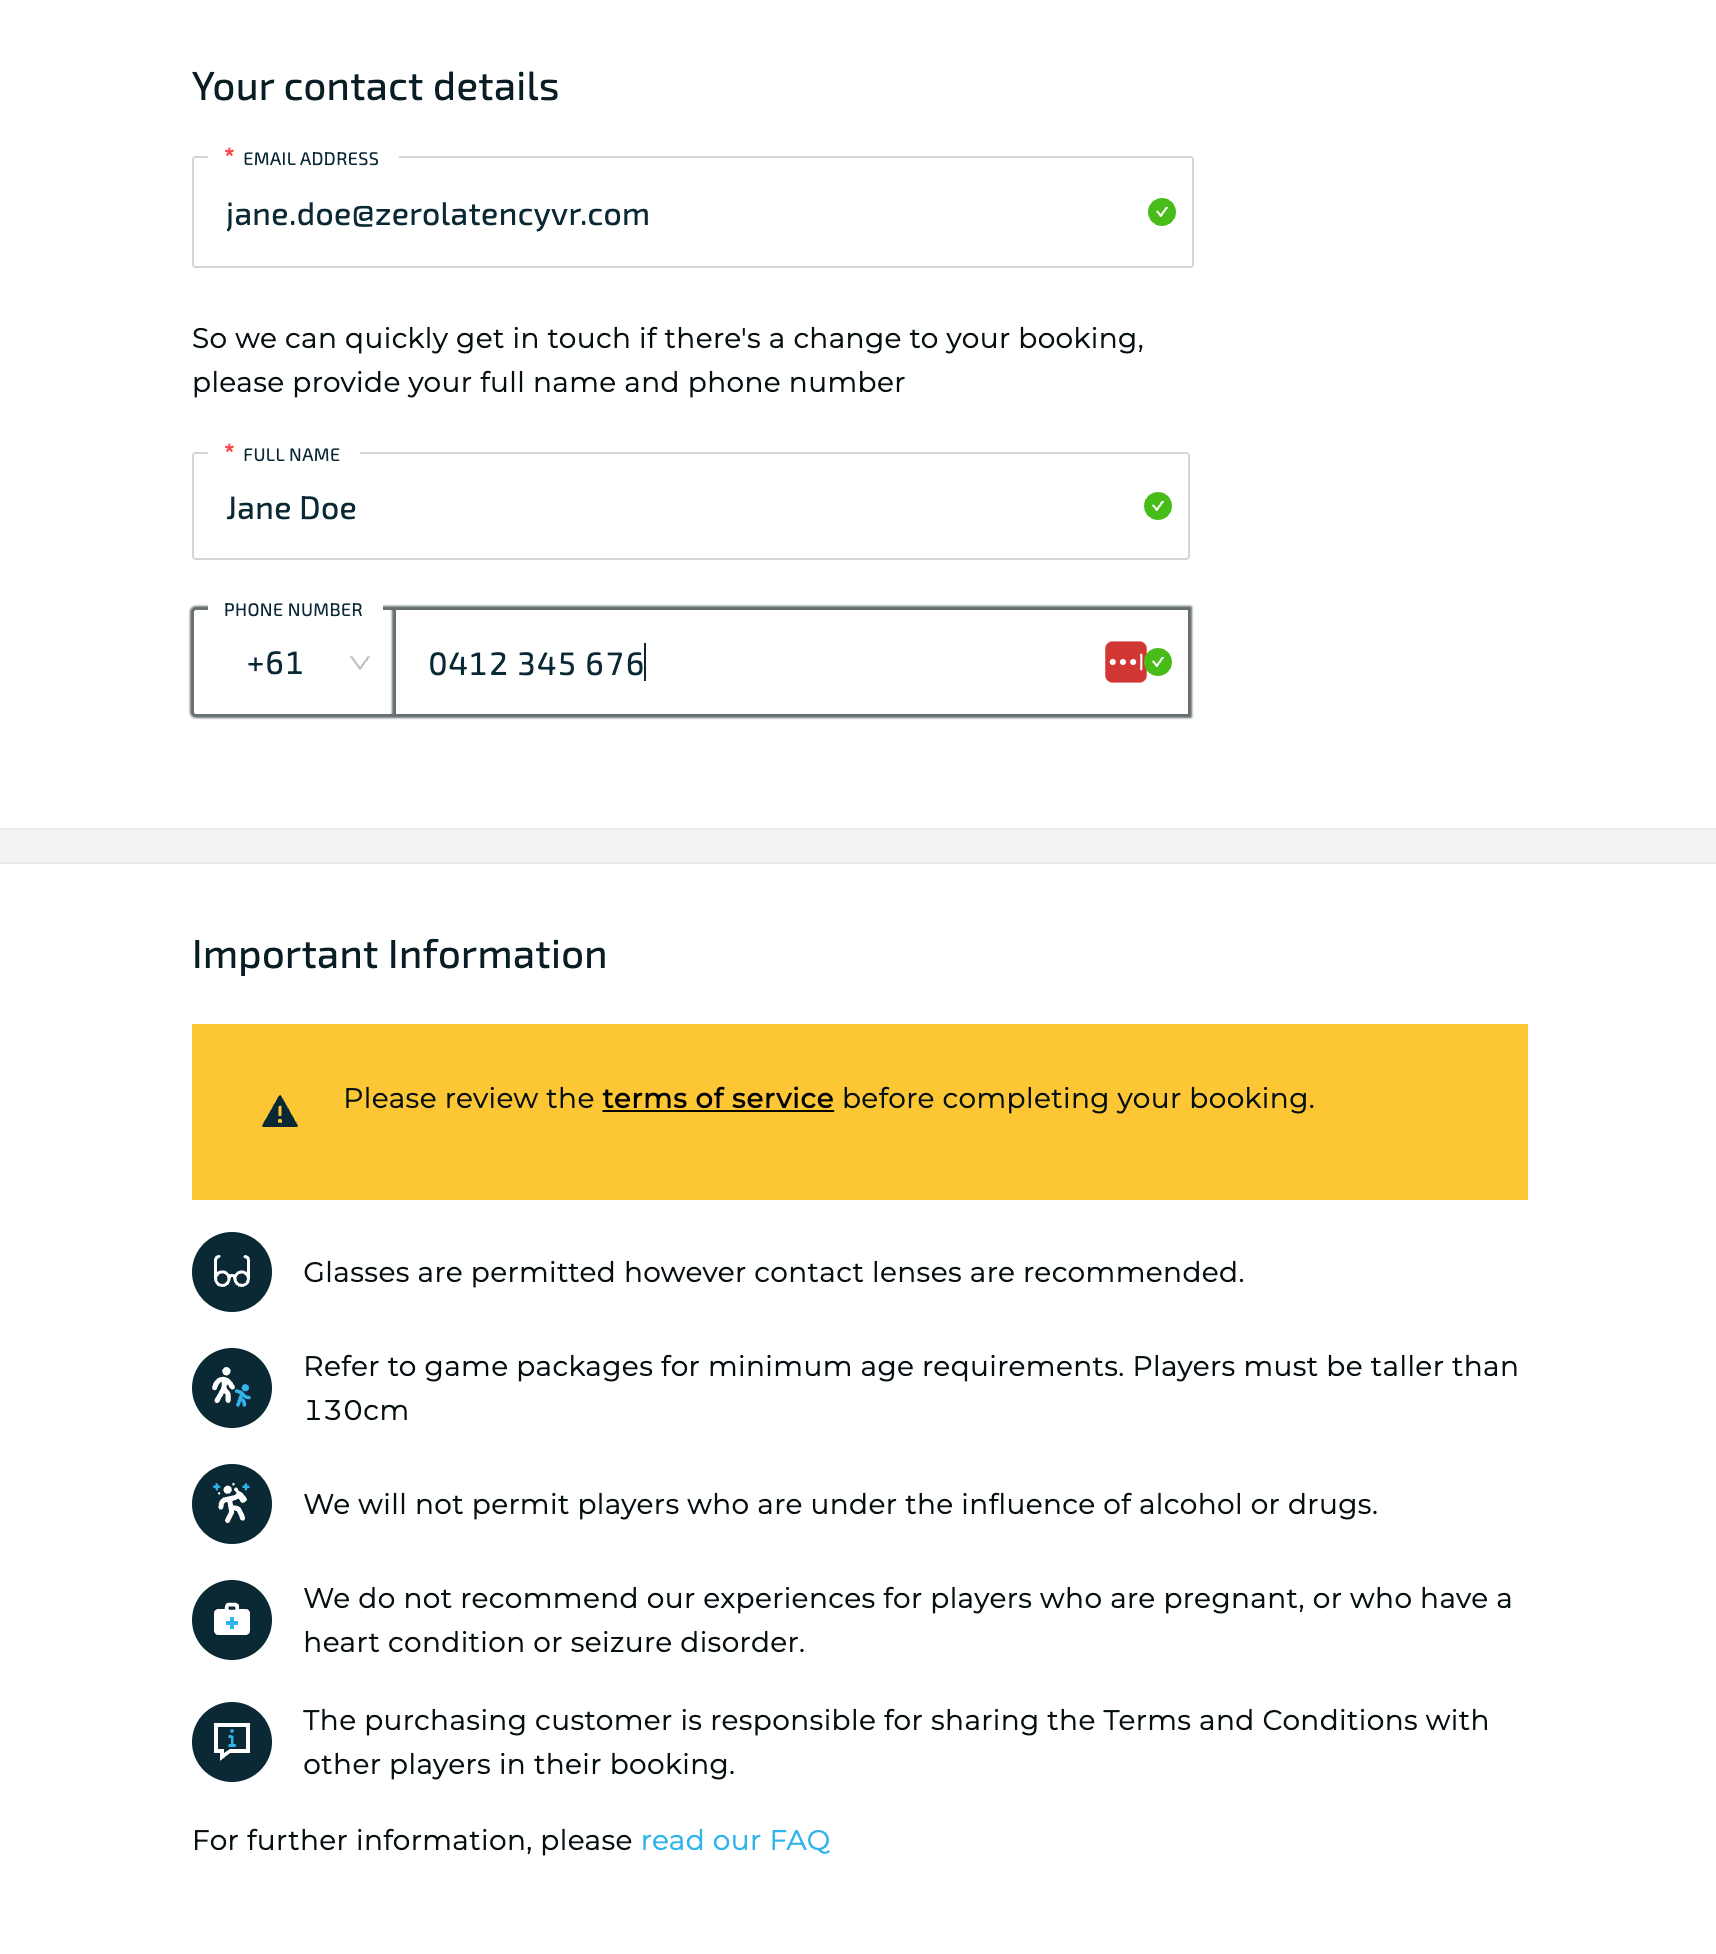
Task: Focus the Full Name input field
Action: pyautogui.click(x=691, y=506)
